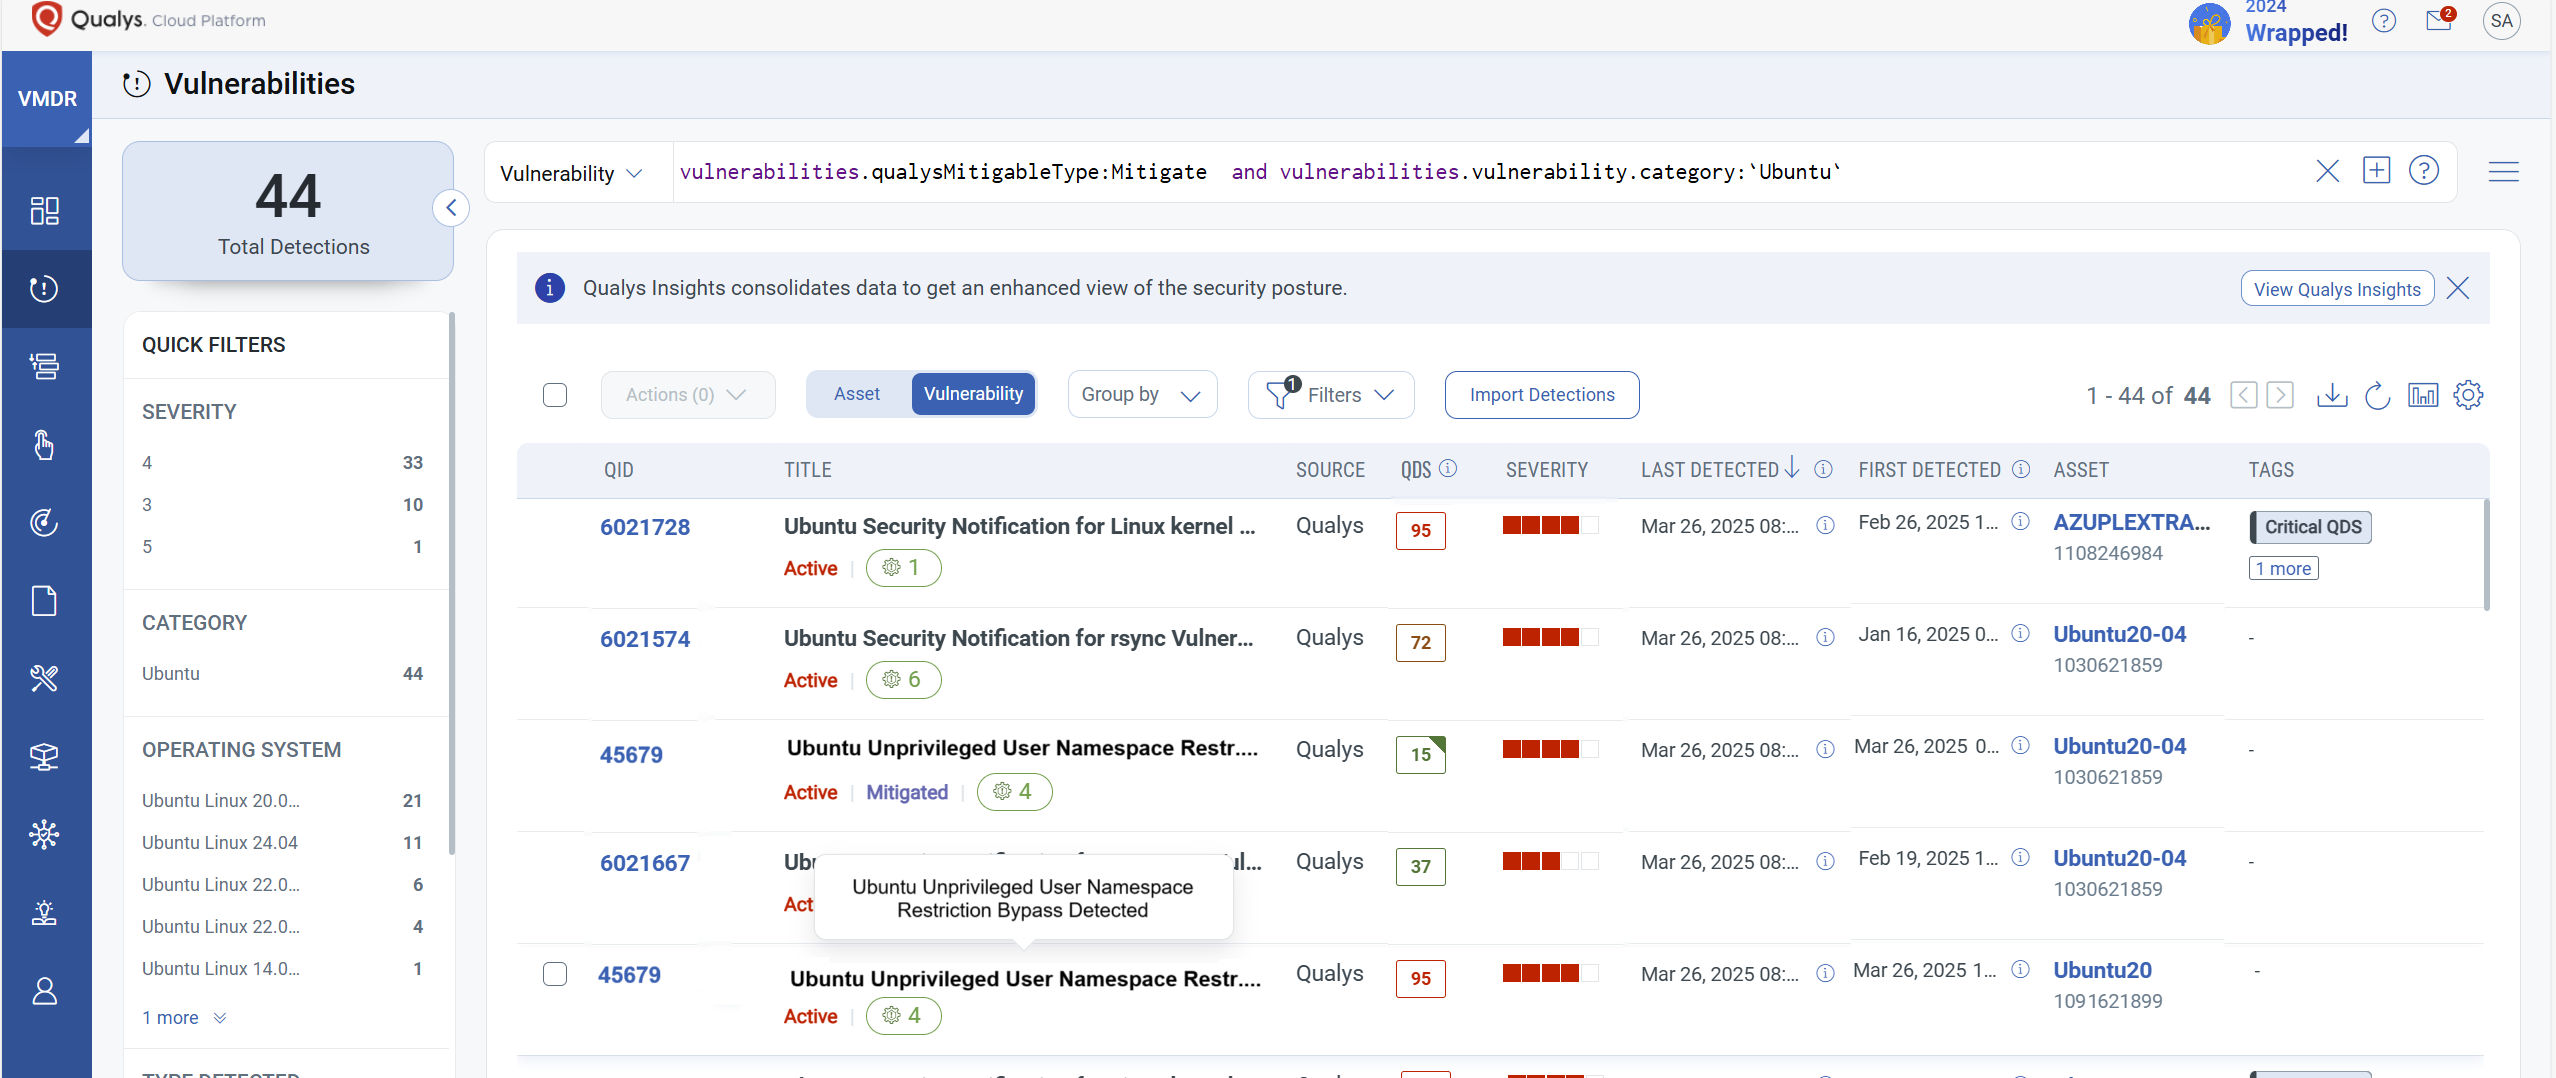Open the Dashboard icon in sidebar
This screenshot has width=2556, height=1078.
[x=45, y=210]
